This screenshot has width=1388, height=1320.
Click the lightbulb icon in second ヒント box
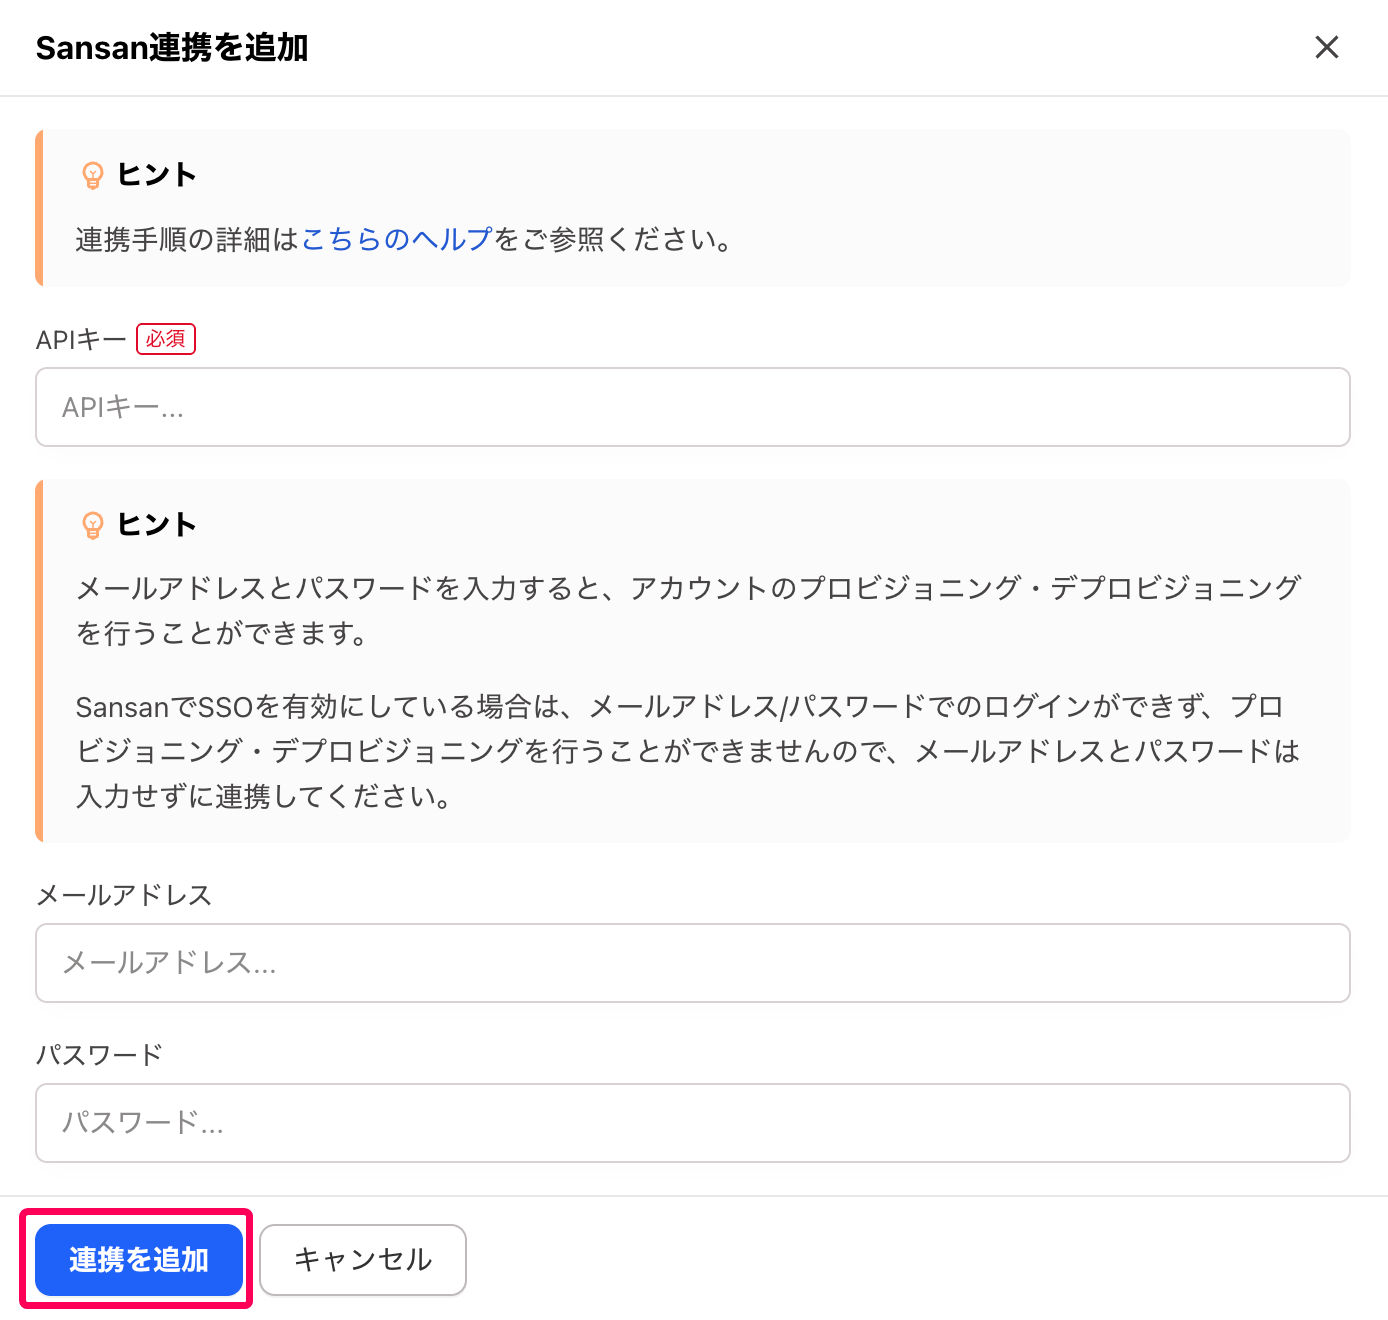pyautogui.click(x=93, y=525)
